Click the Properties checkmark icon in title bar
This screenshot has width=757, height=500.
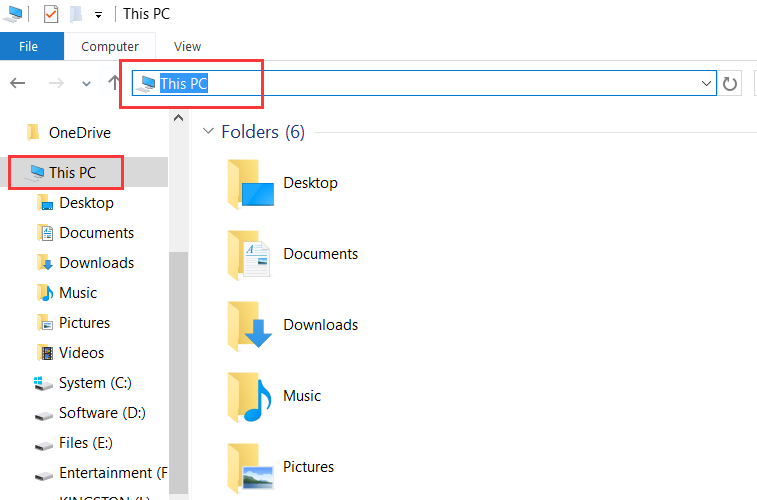tap(51, 14)
